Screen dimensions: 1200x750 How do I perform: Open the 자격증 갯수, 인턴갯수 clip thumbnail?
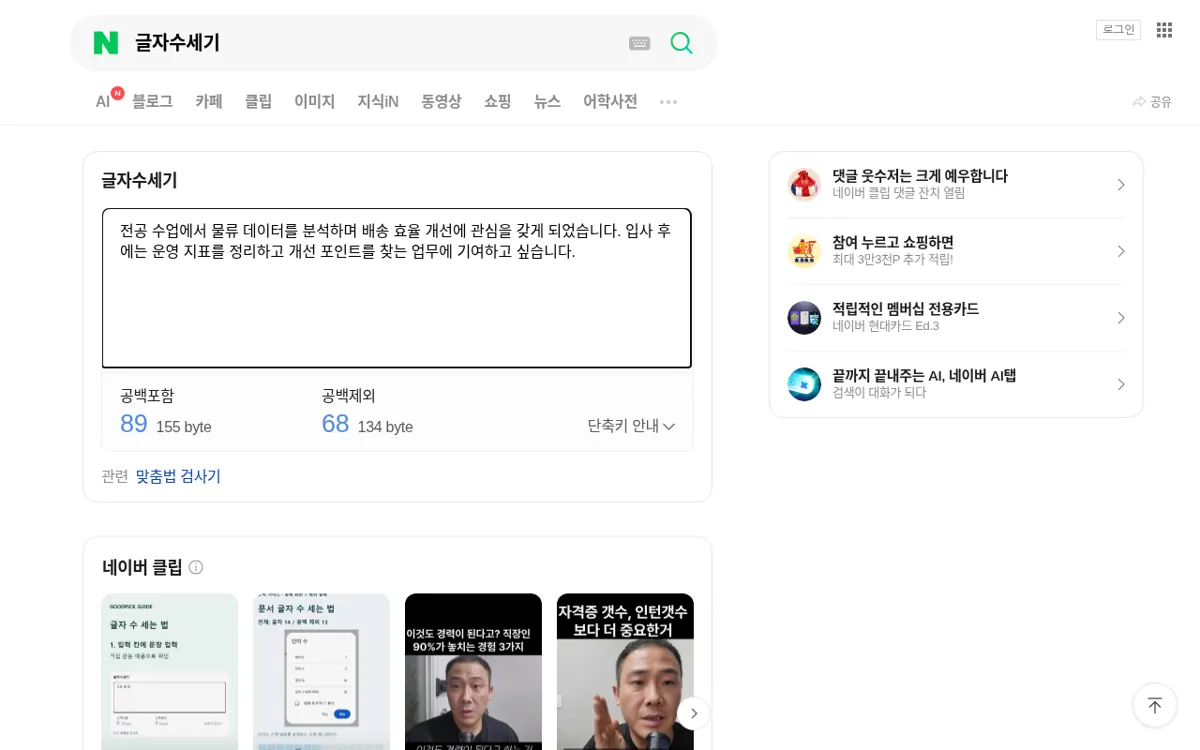[625, 671]
